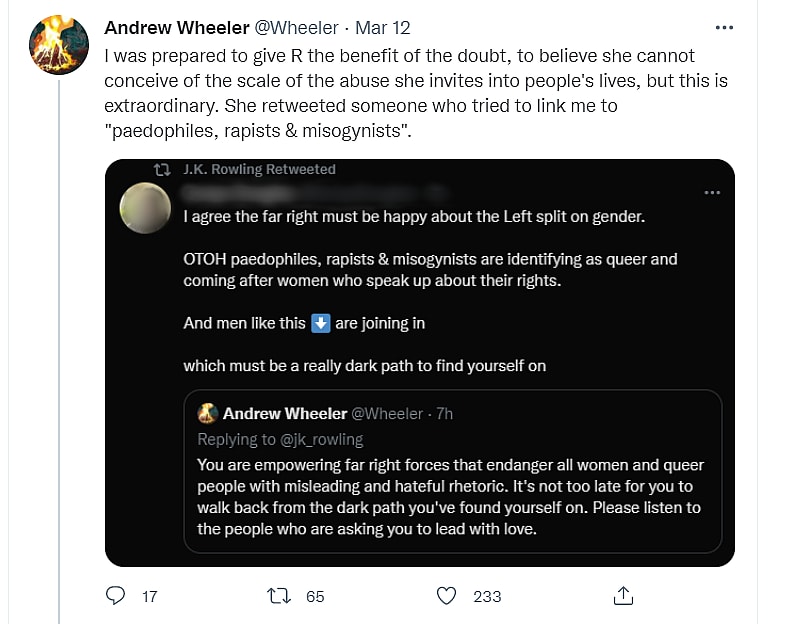Like the tweet with the heart icon

click(447, 595)
